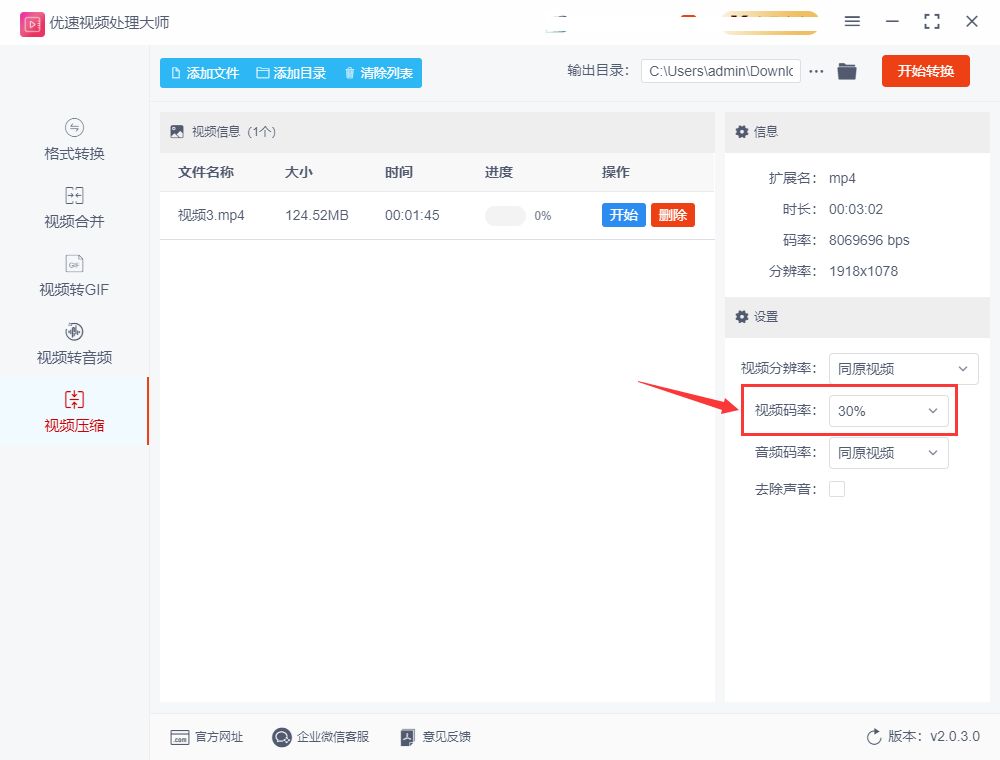Click the mp4 extension value

[x=842, y=179]
